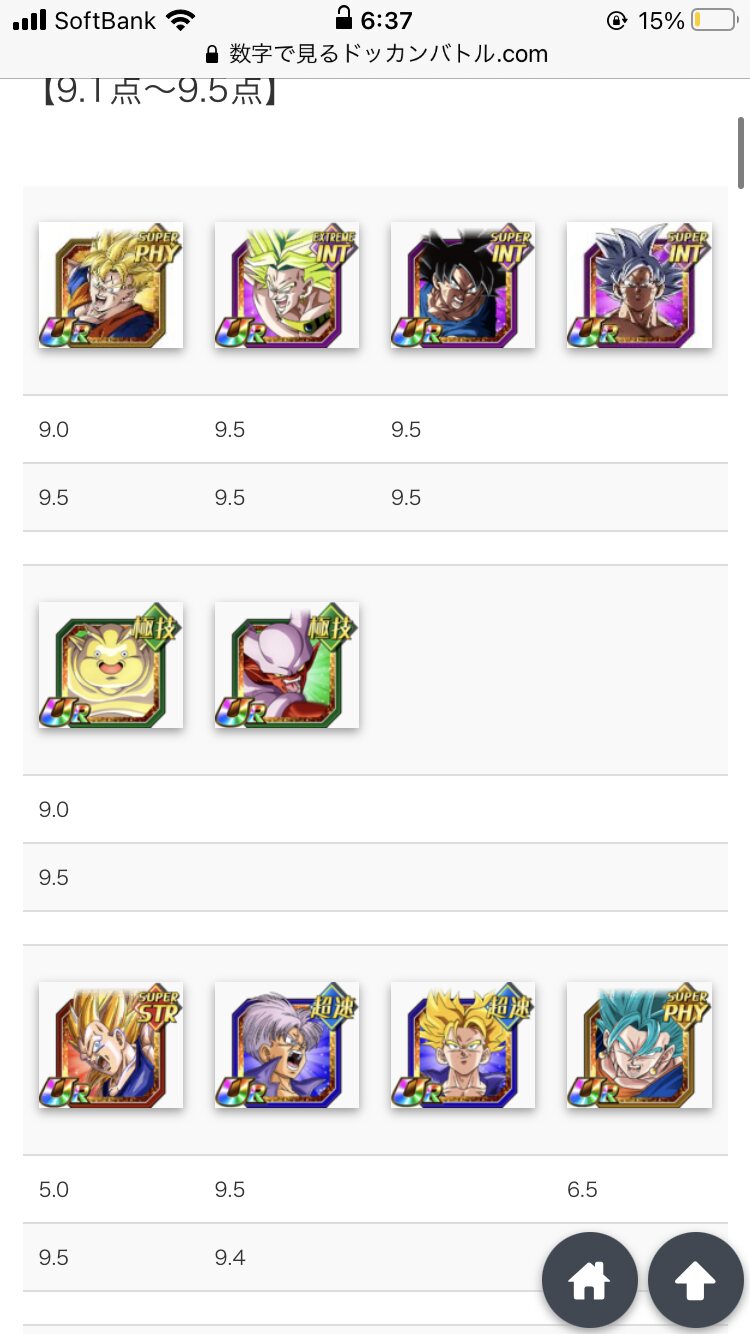Tap the 6.5 score under Vegito Blue
The width and height of the screenshot is (750, 1334).
(x=582, y=1189)
